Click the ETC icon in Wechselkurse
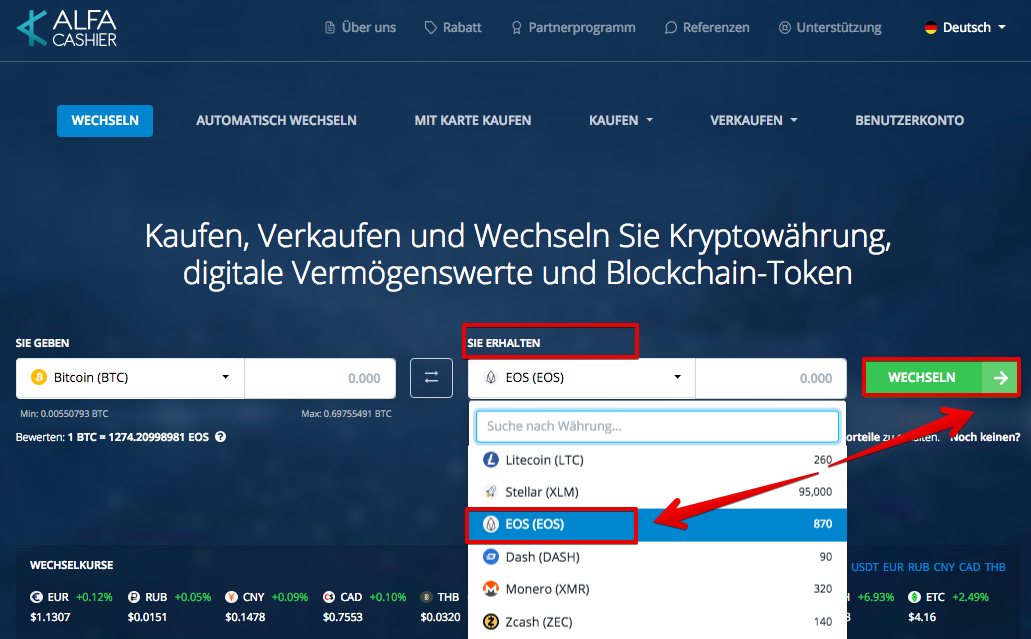Viewport: 1031px width, 639px height. (x=914, y=597)
